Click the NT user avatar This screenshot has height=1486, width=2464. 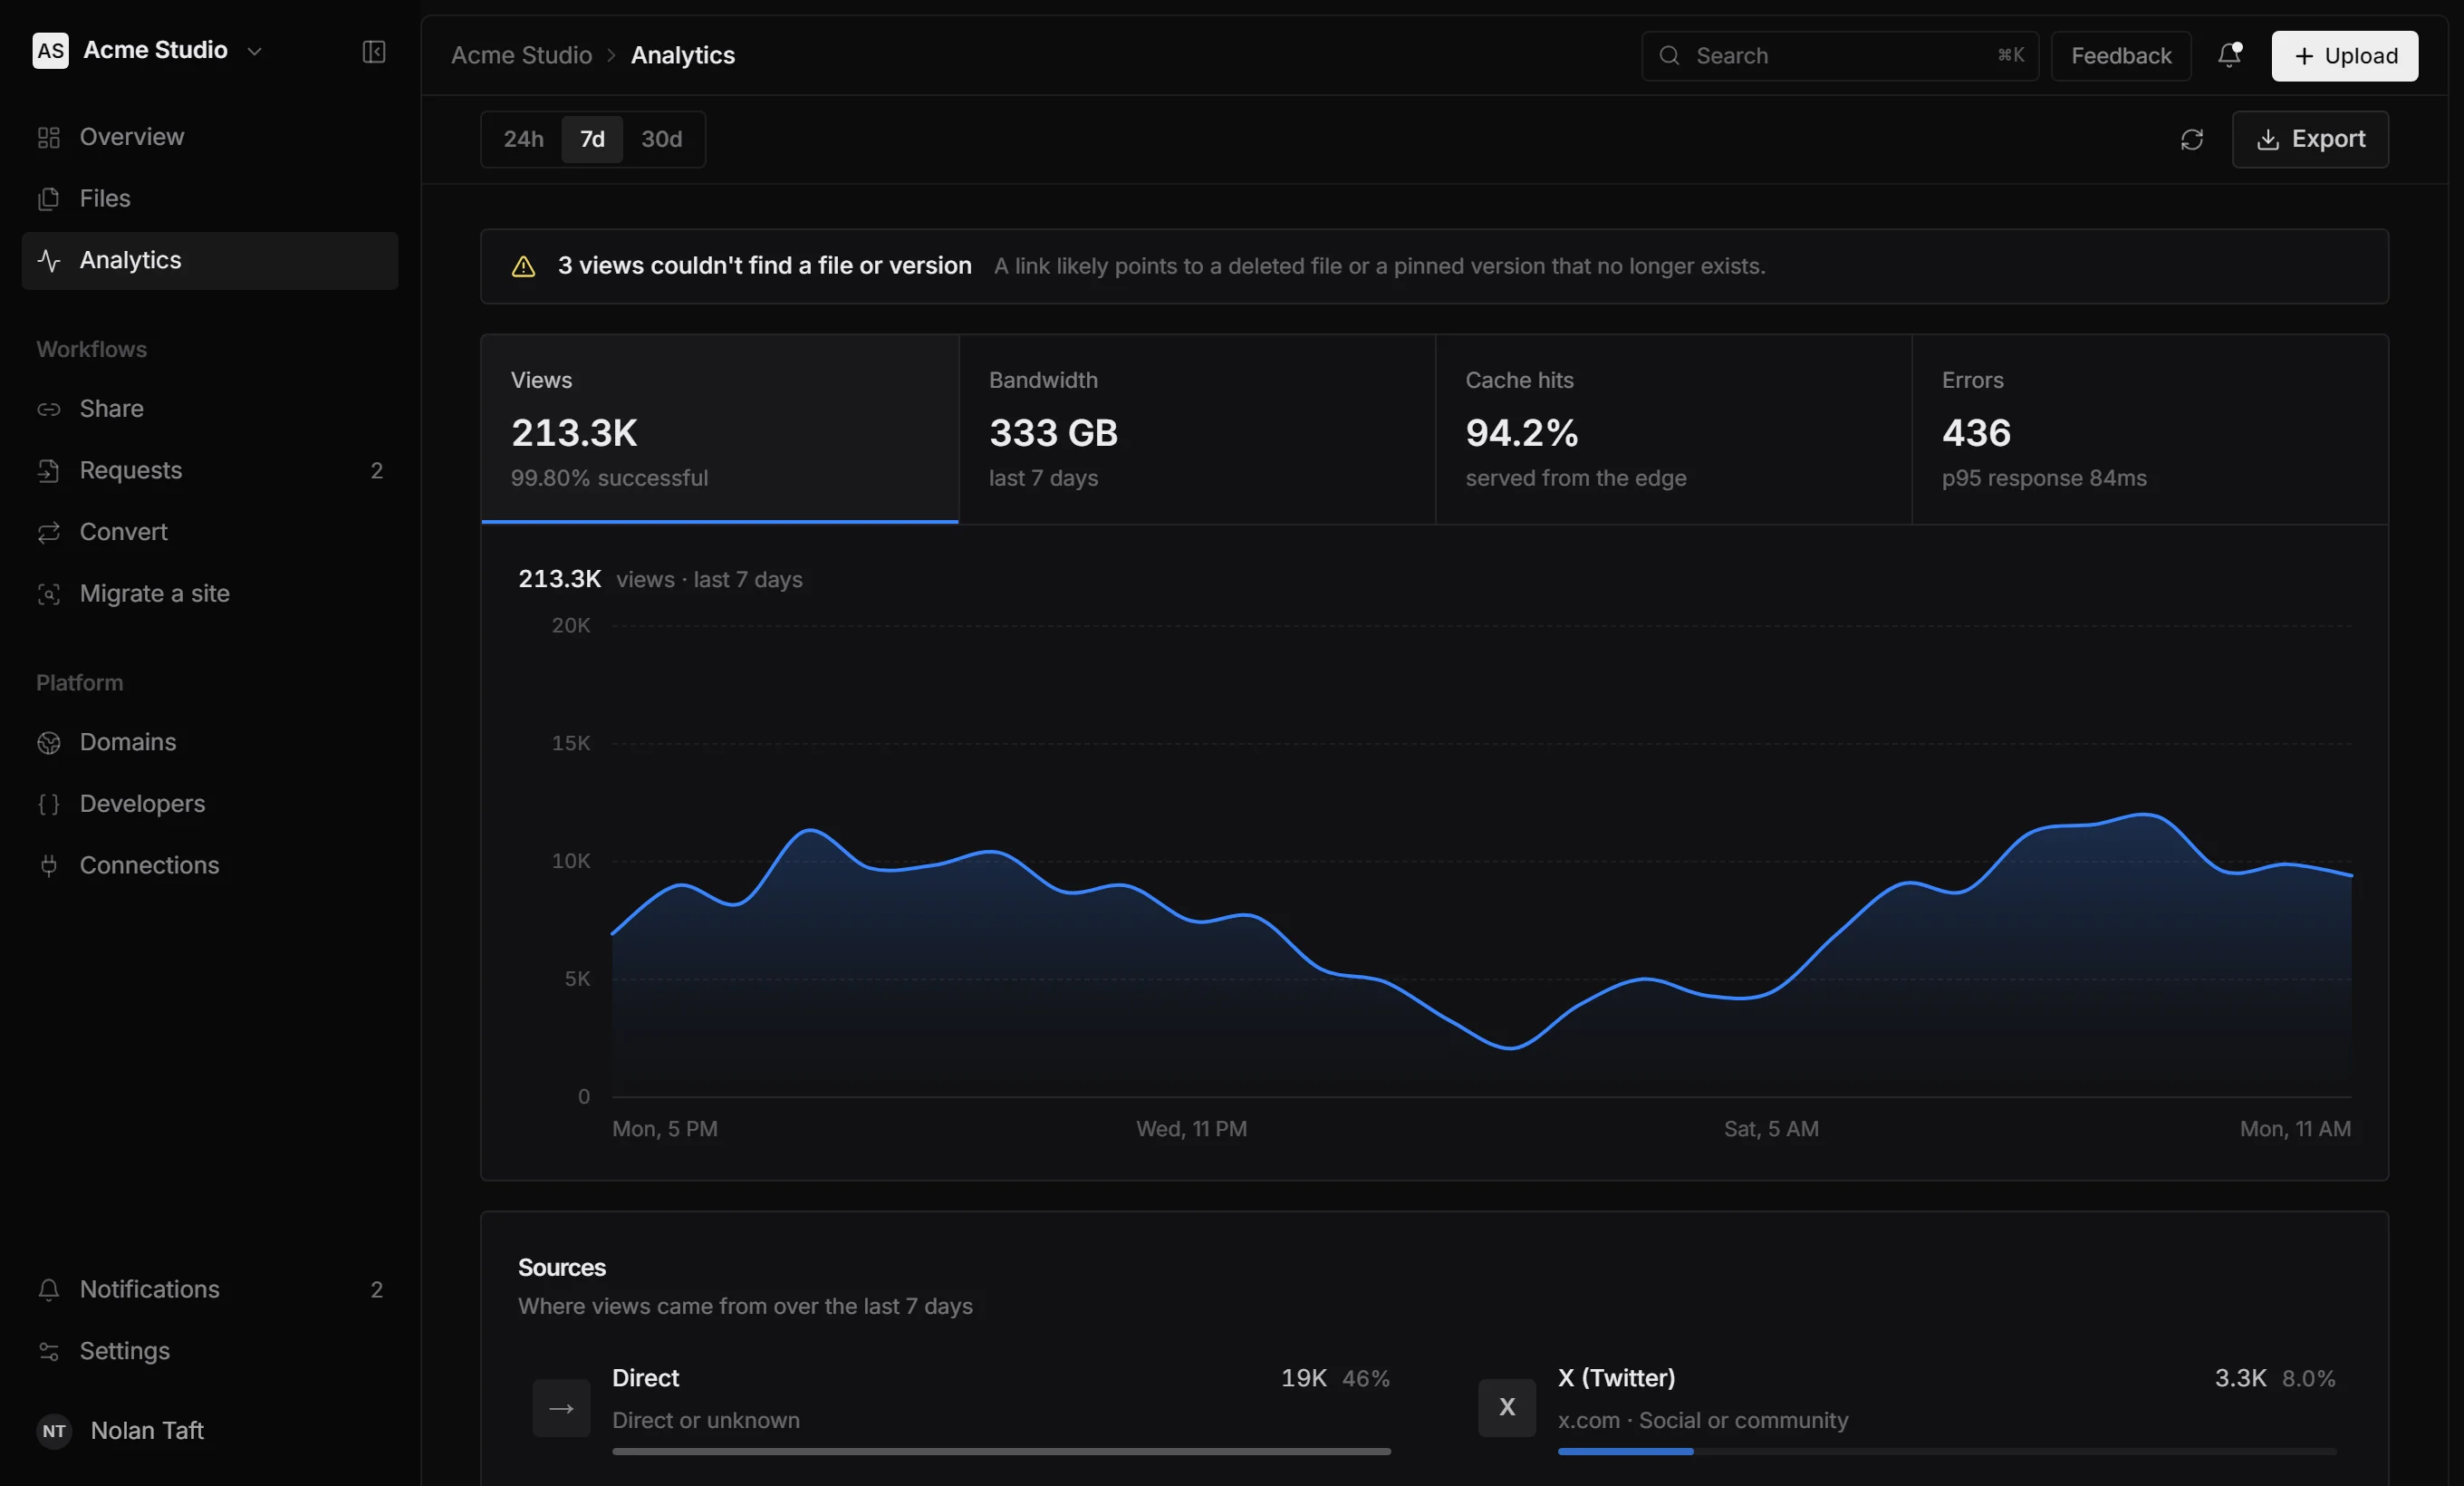pos(54,1431)
